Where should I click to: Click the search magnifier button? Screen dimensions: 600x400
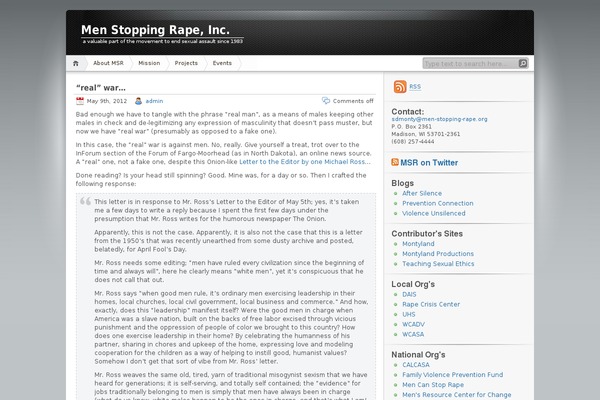(523, 64)
